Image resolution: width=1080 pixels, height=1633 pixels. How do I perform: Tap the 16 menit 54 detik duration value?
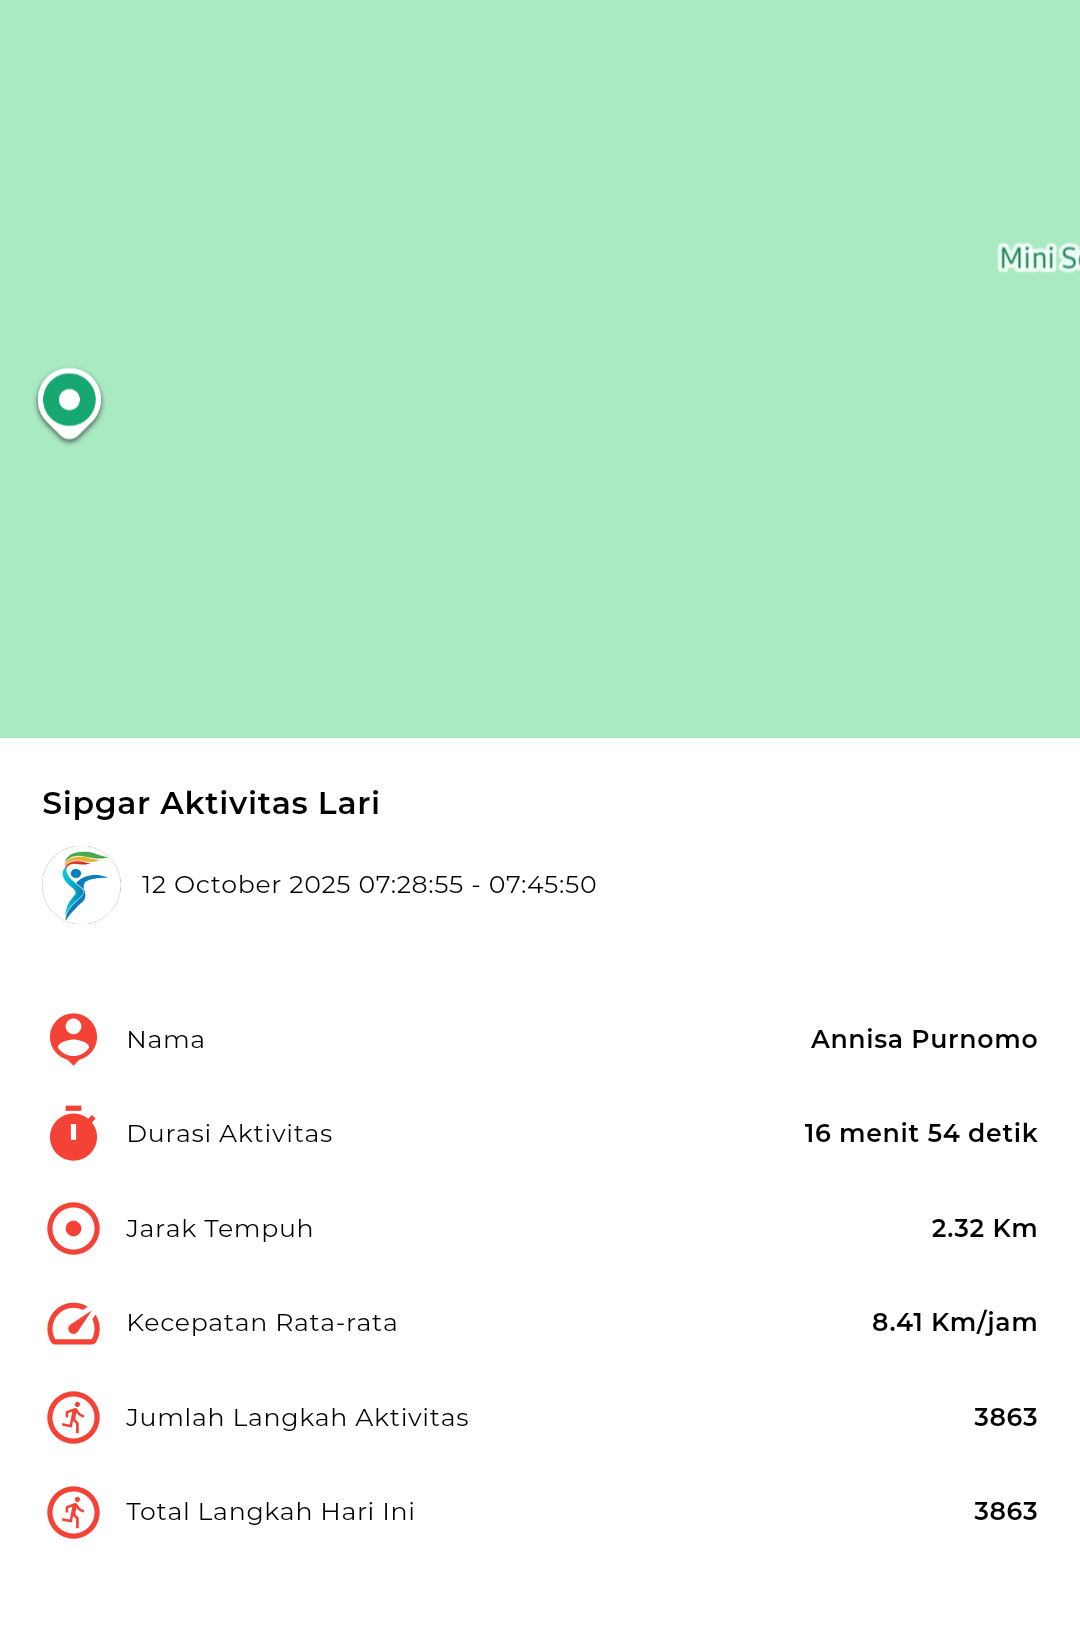tap(920, 1133)
